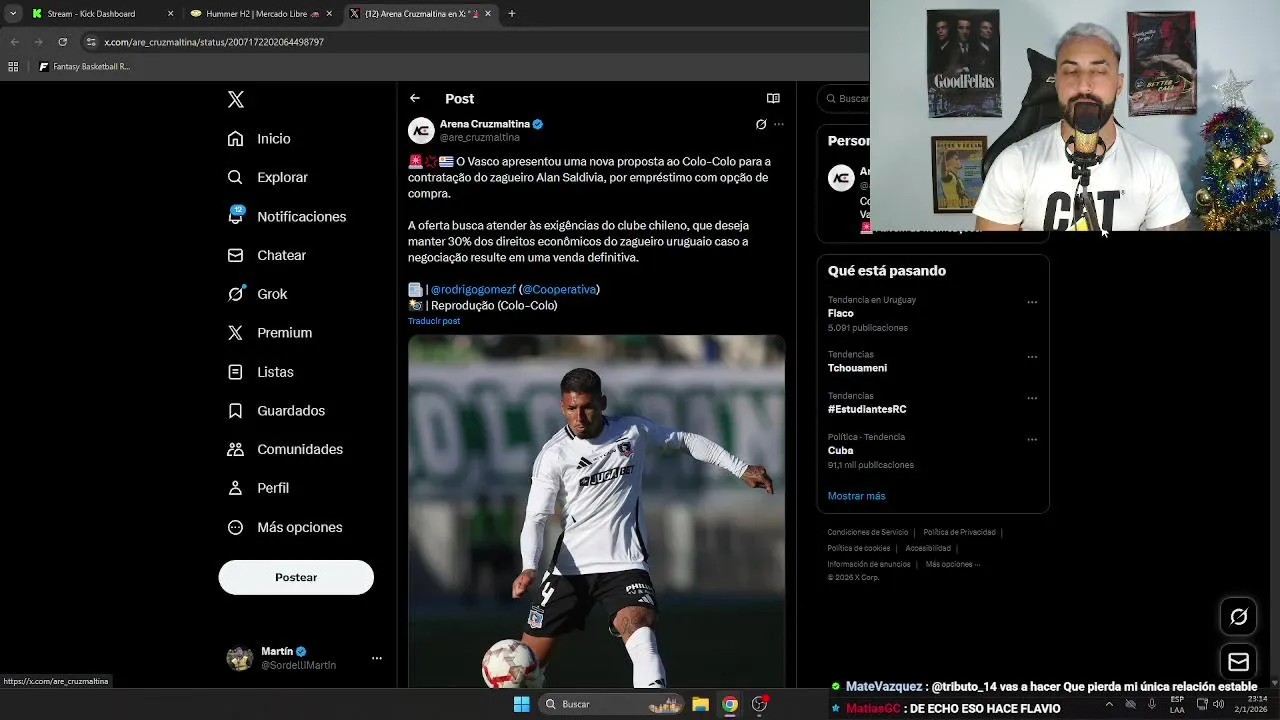Click browser back arrow
Screen dimensions: 1280x720
pos(14,42)
